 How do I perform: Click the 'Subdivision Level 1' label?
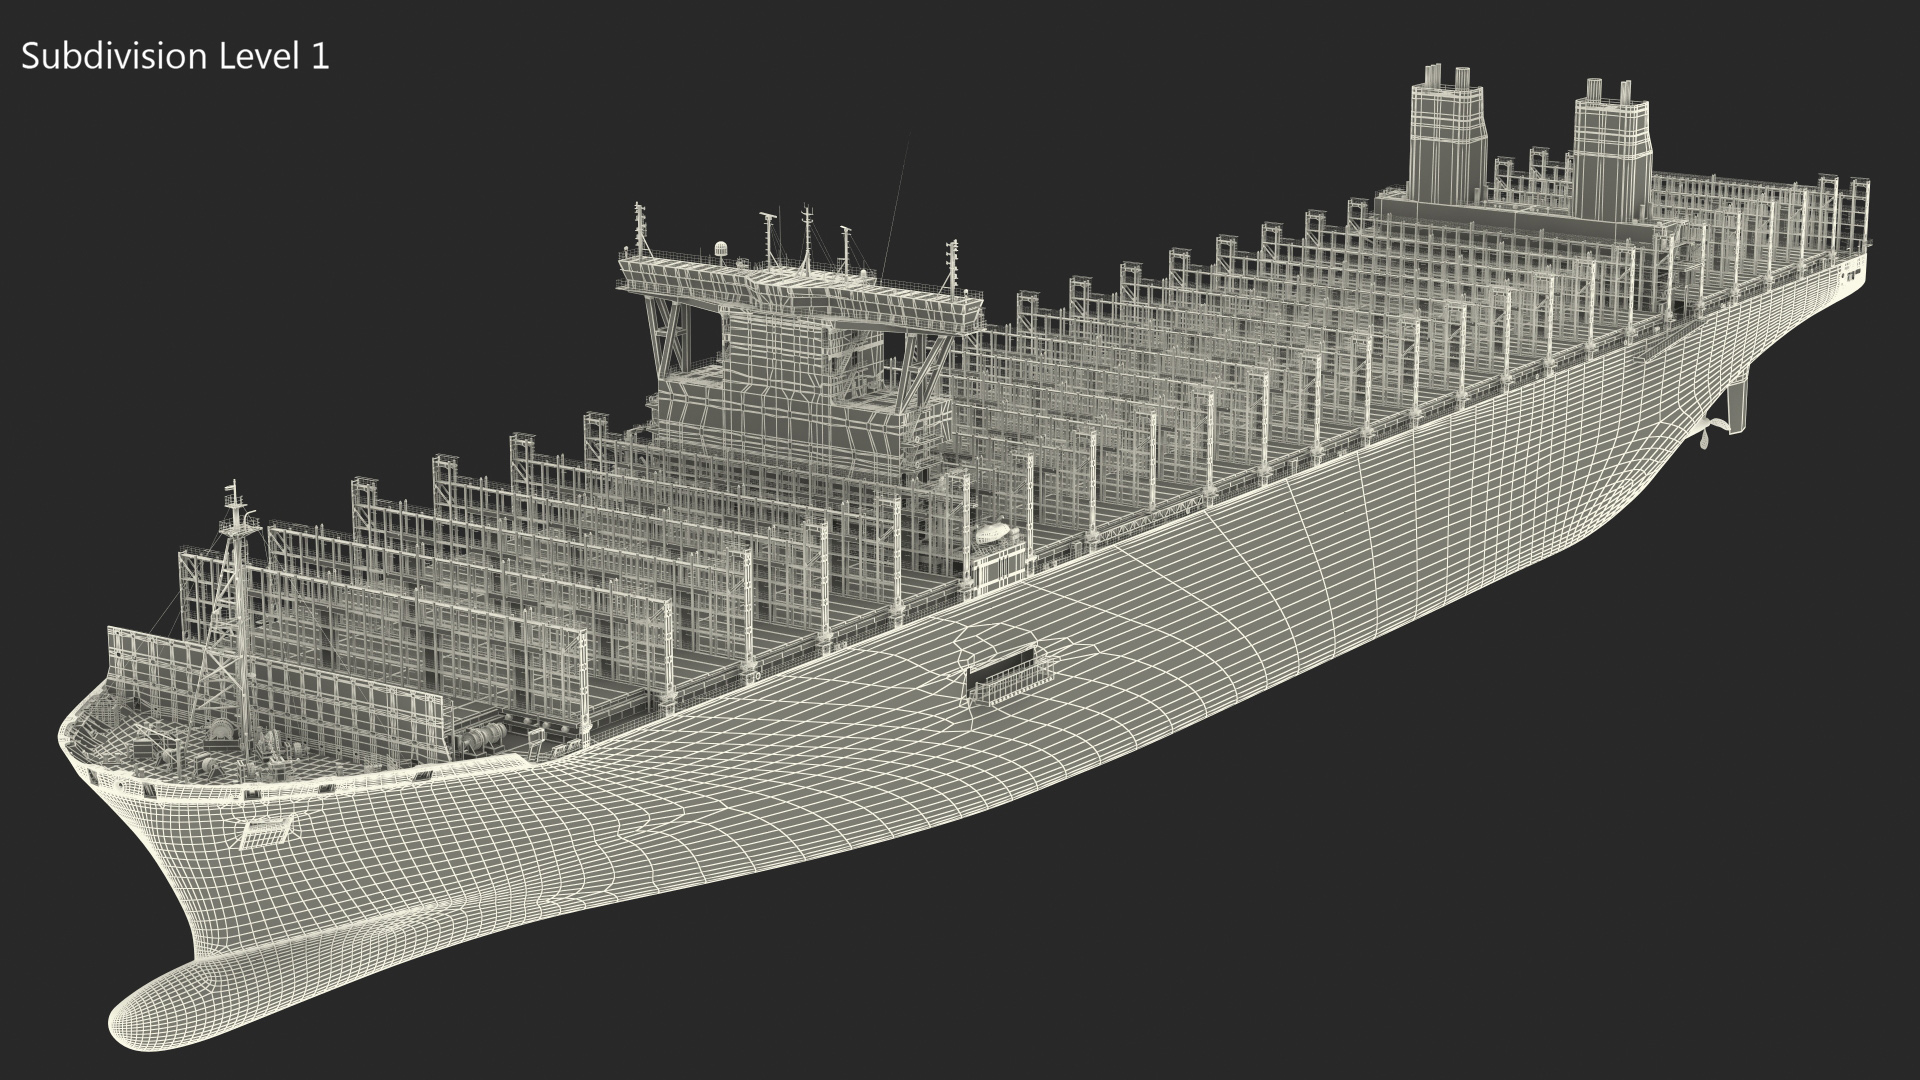click(x=175, y=58)
